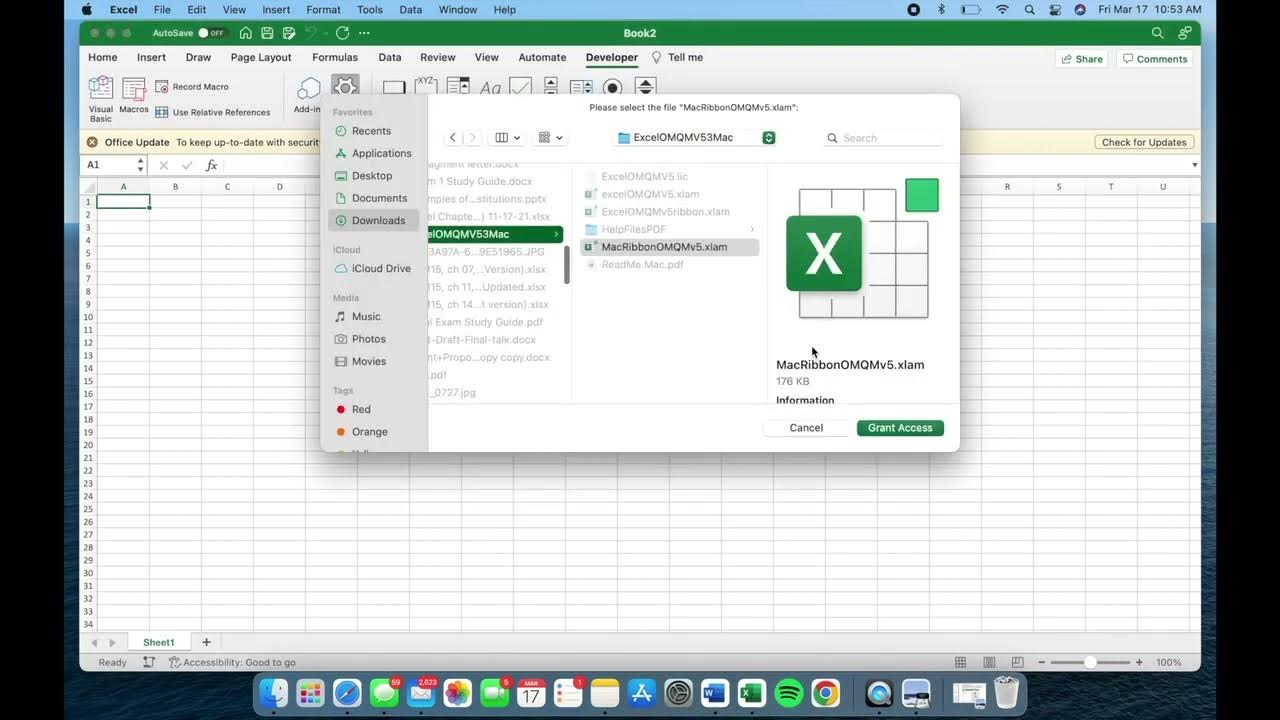The width and height of the screenshot is (1280, 720).
Task: Open Chrome from the Dock
Action: click(826, 692)
